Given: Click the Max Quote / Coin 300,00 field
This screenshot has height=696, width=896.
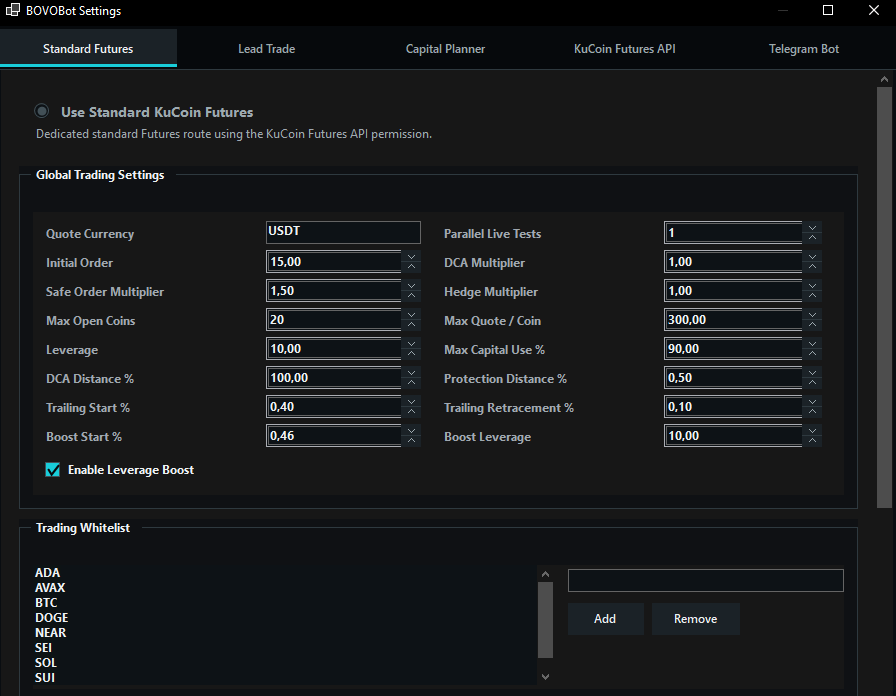Looking at the screenshot, I should (733, 319).
